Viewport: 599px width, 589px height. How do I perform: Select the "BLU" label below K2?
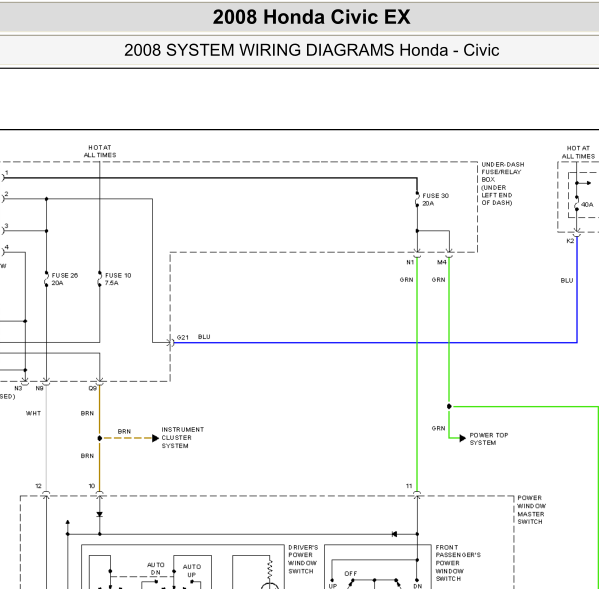567,281
